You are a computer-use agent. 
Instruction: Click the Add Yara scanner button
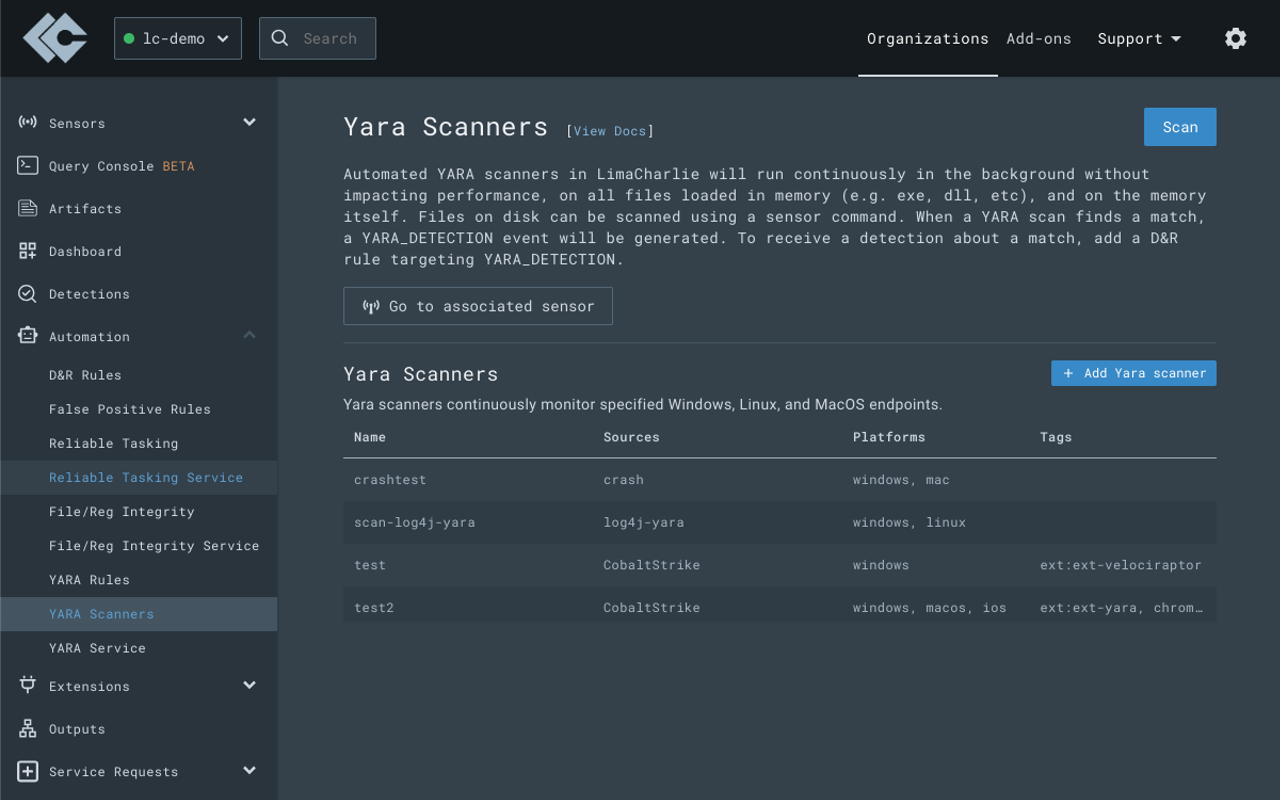[x=1133, y=373]
